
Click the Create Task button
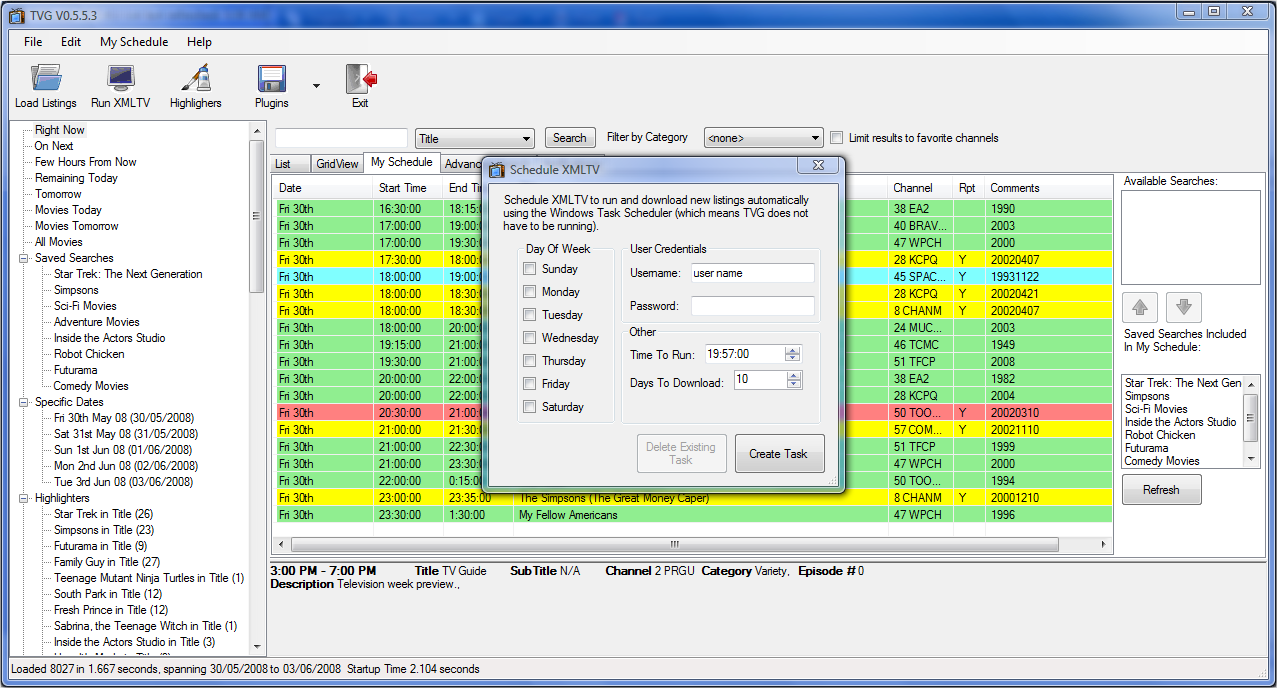(779, 454)
